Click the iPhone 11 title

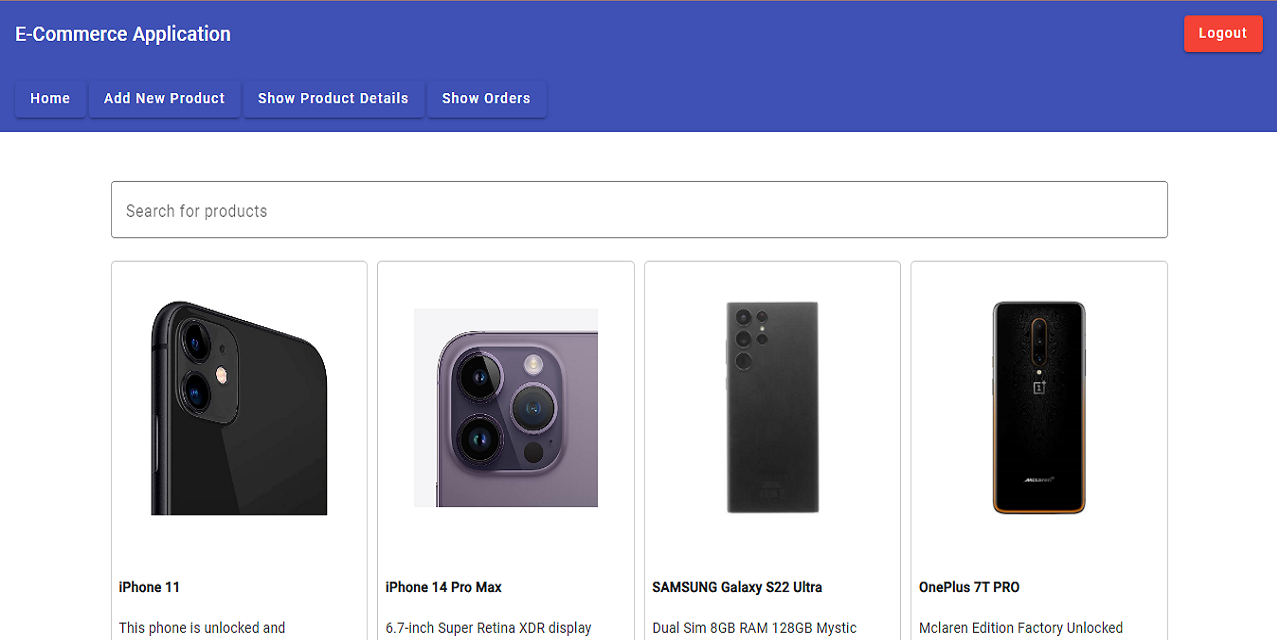[148, 587]
